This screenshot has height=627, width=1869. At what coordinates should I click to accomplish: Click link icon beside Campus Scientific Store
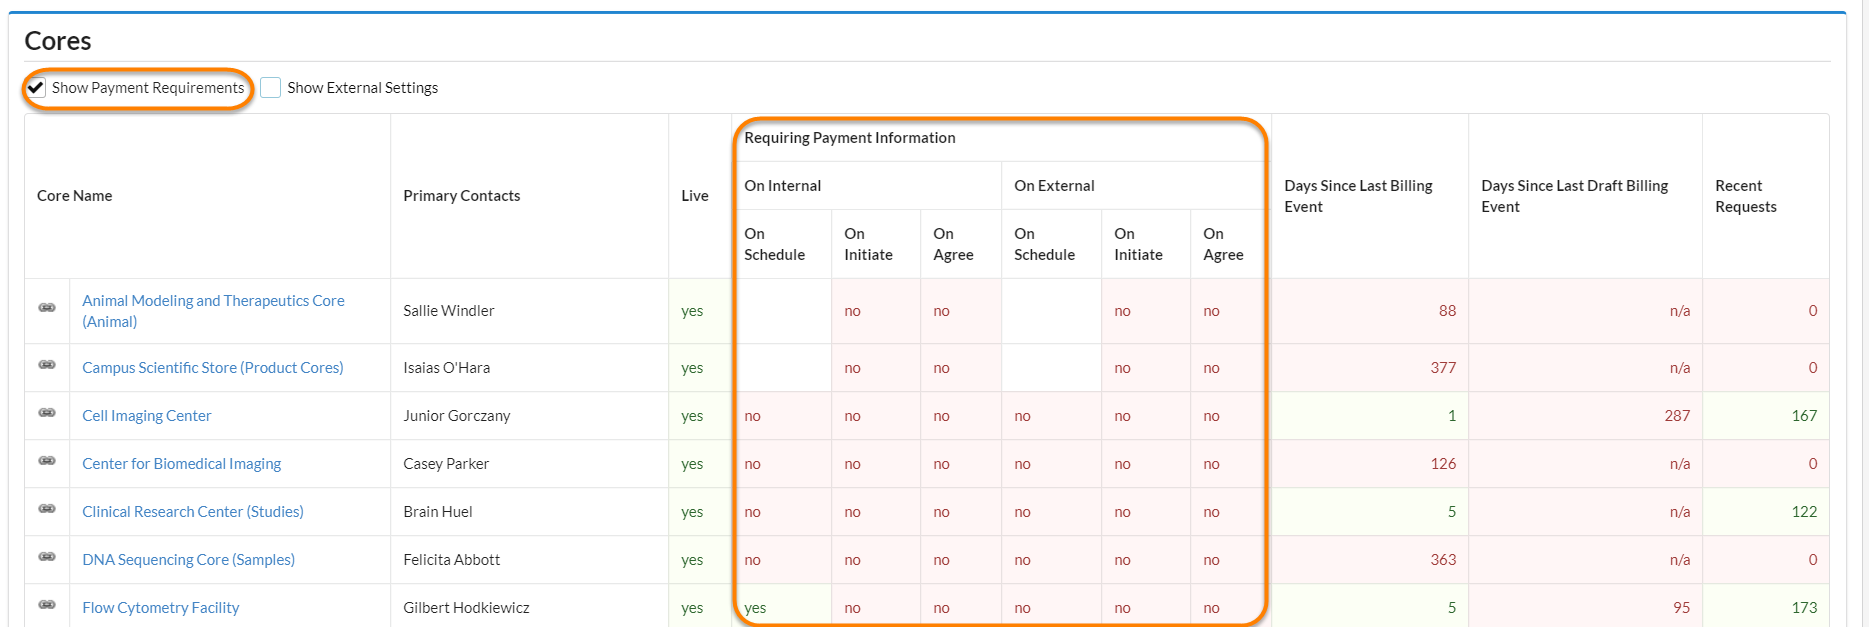(x=47, y=365)
